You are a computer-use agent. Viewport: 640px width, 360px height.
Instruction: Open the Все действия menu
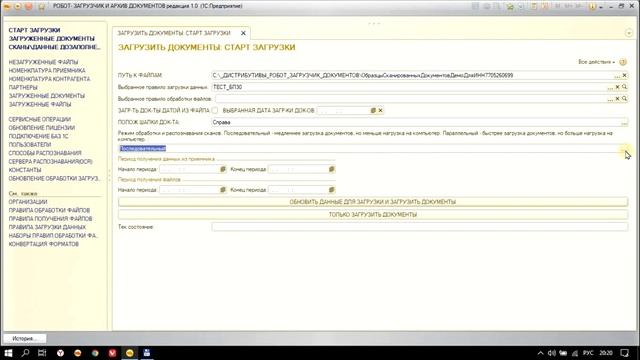click(x=596, y=62)
